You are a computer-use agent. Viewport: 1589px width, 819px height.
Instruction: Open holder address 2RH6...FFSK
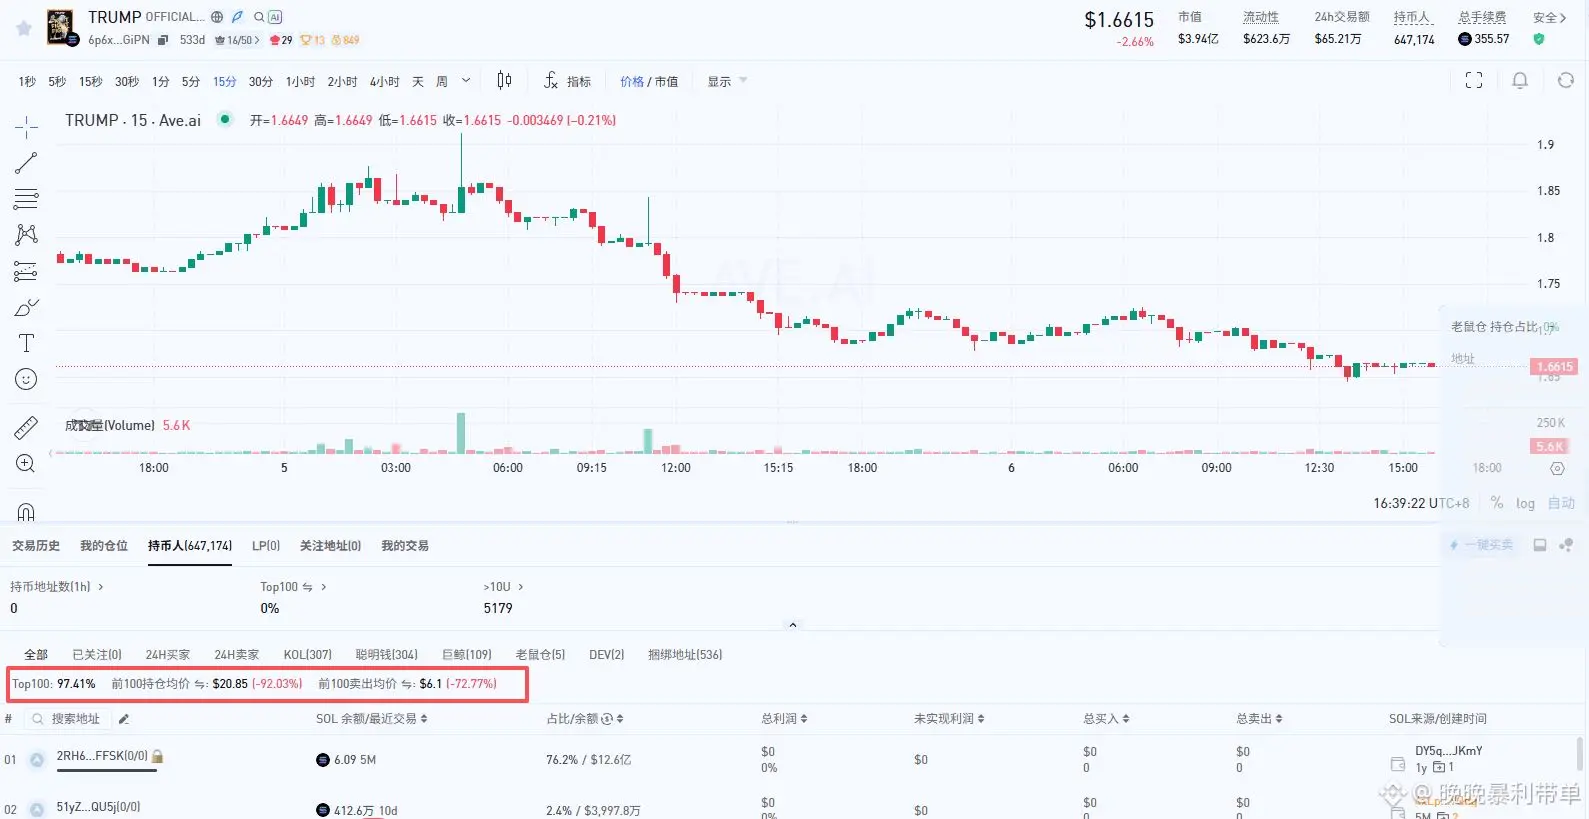(x=102, y=756)
